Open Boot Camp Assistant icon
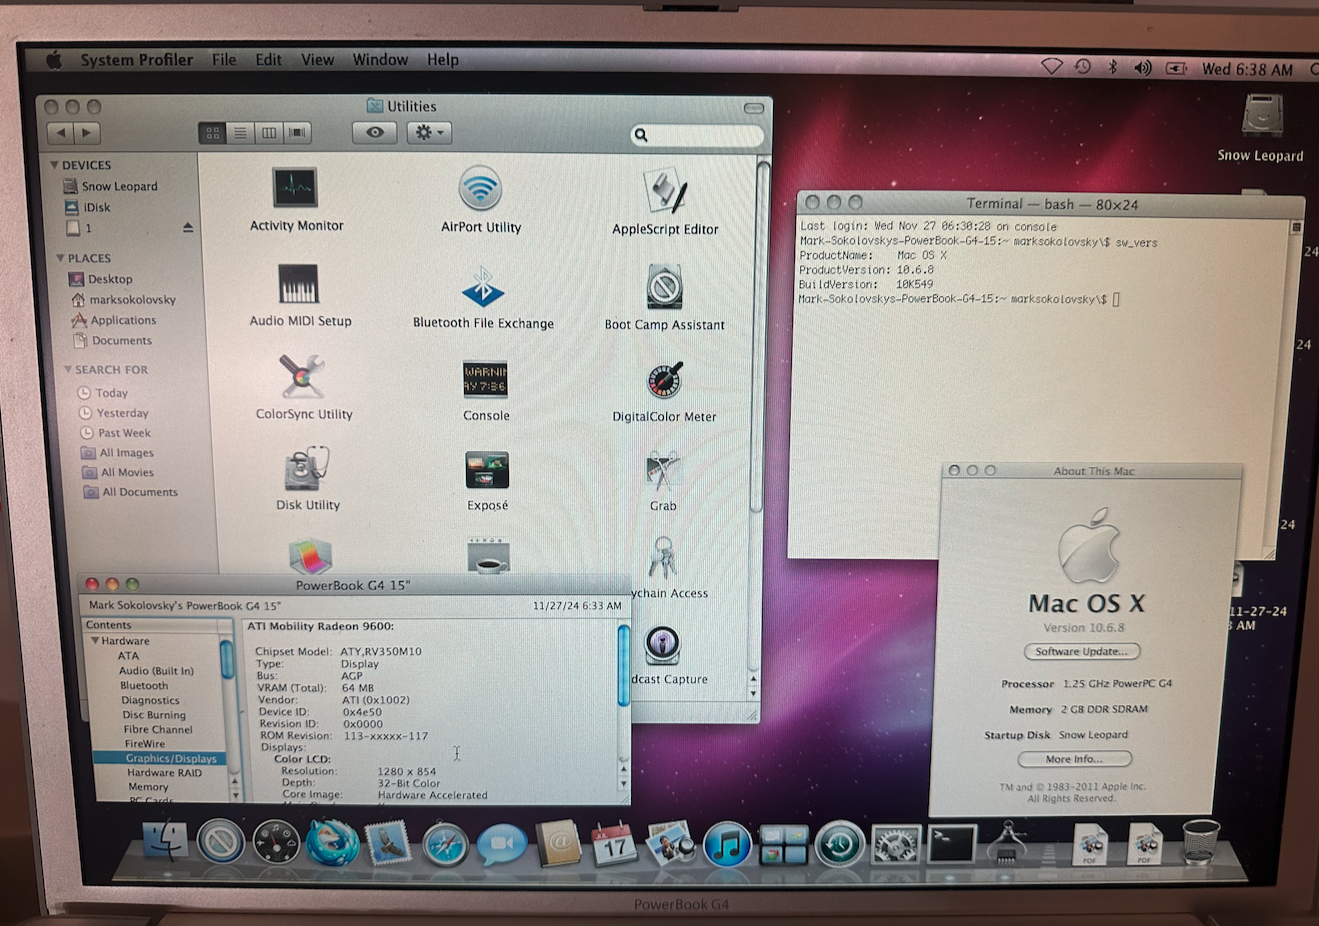 click(x=664, y=288)
